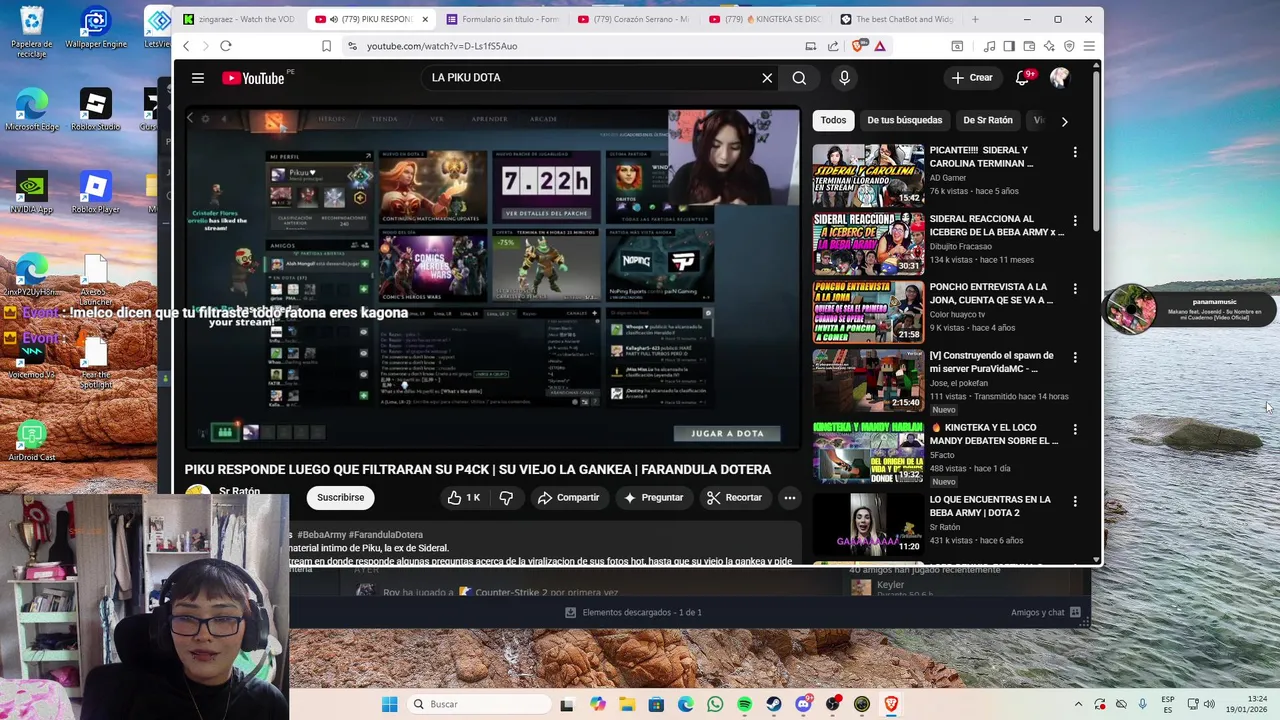Screen dimensions: 1280x720
Task: Open more actions below the video
Action: pyautogui.click(x=789, y=497)
